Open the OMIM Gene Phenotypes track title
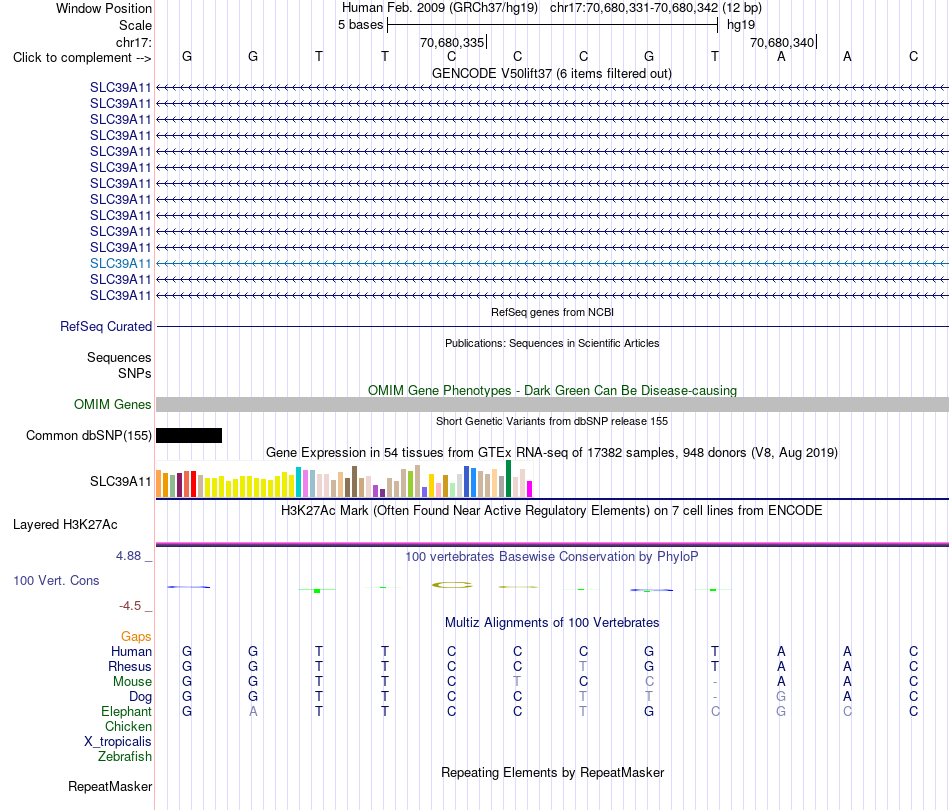 point(552,390)
